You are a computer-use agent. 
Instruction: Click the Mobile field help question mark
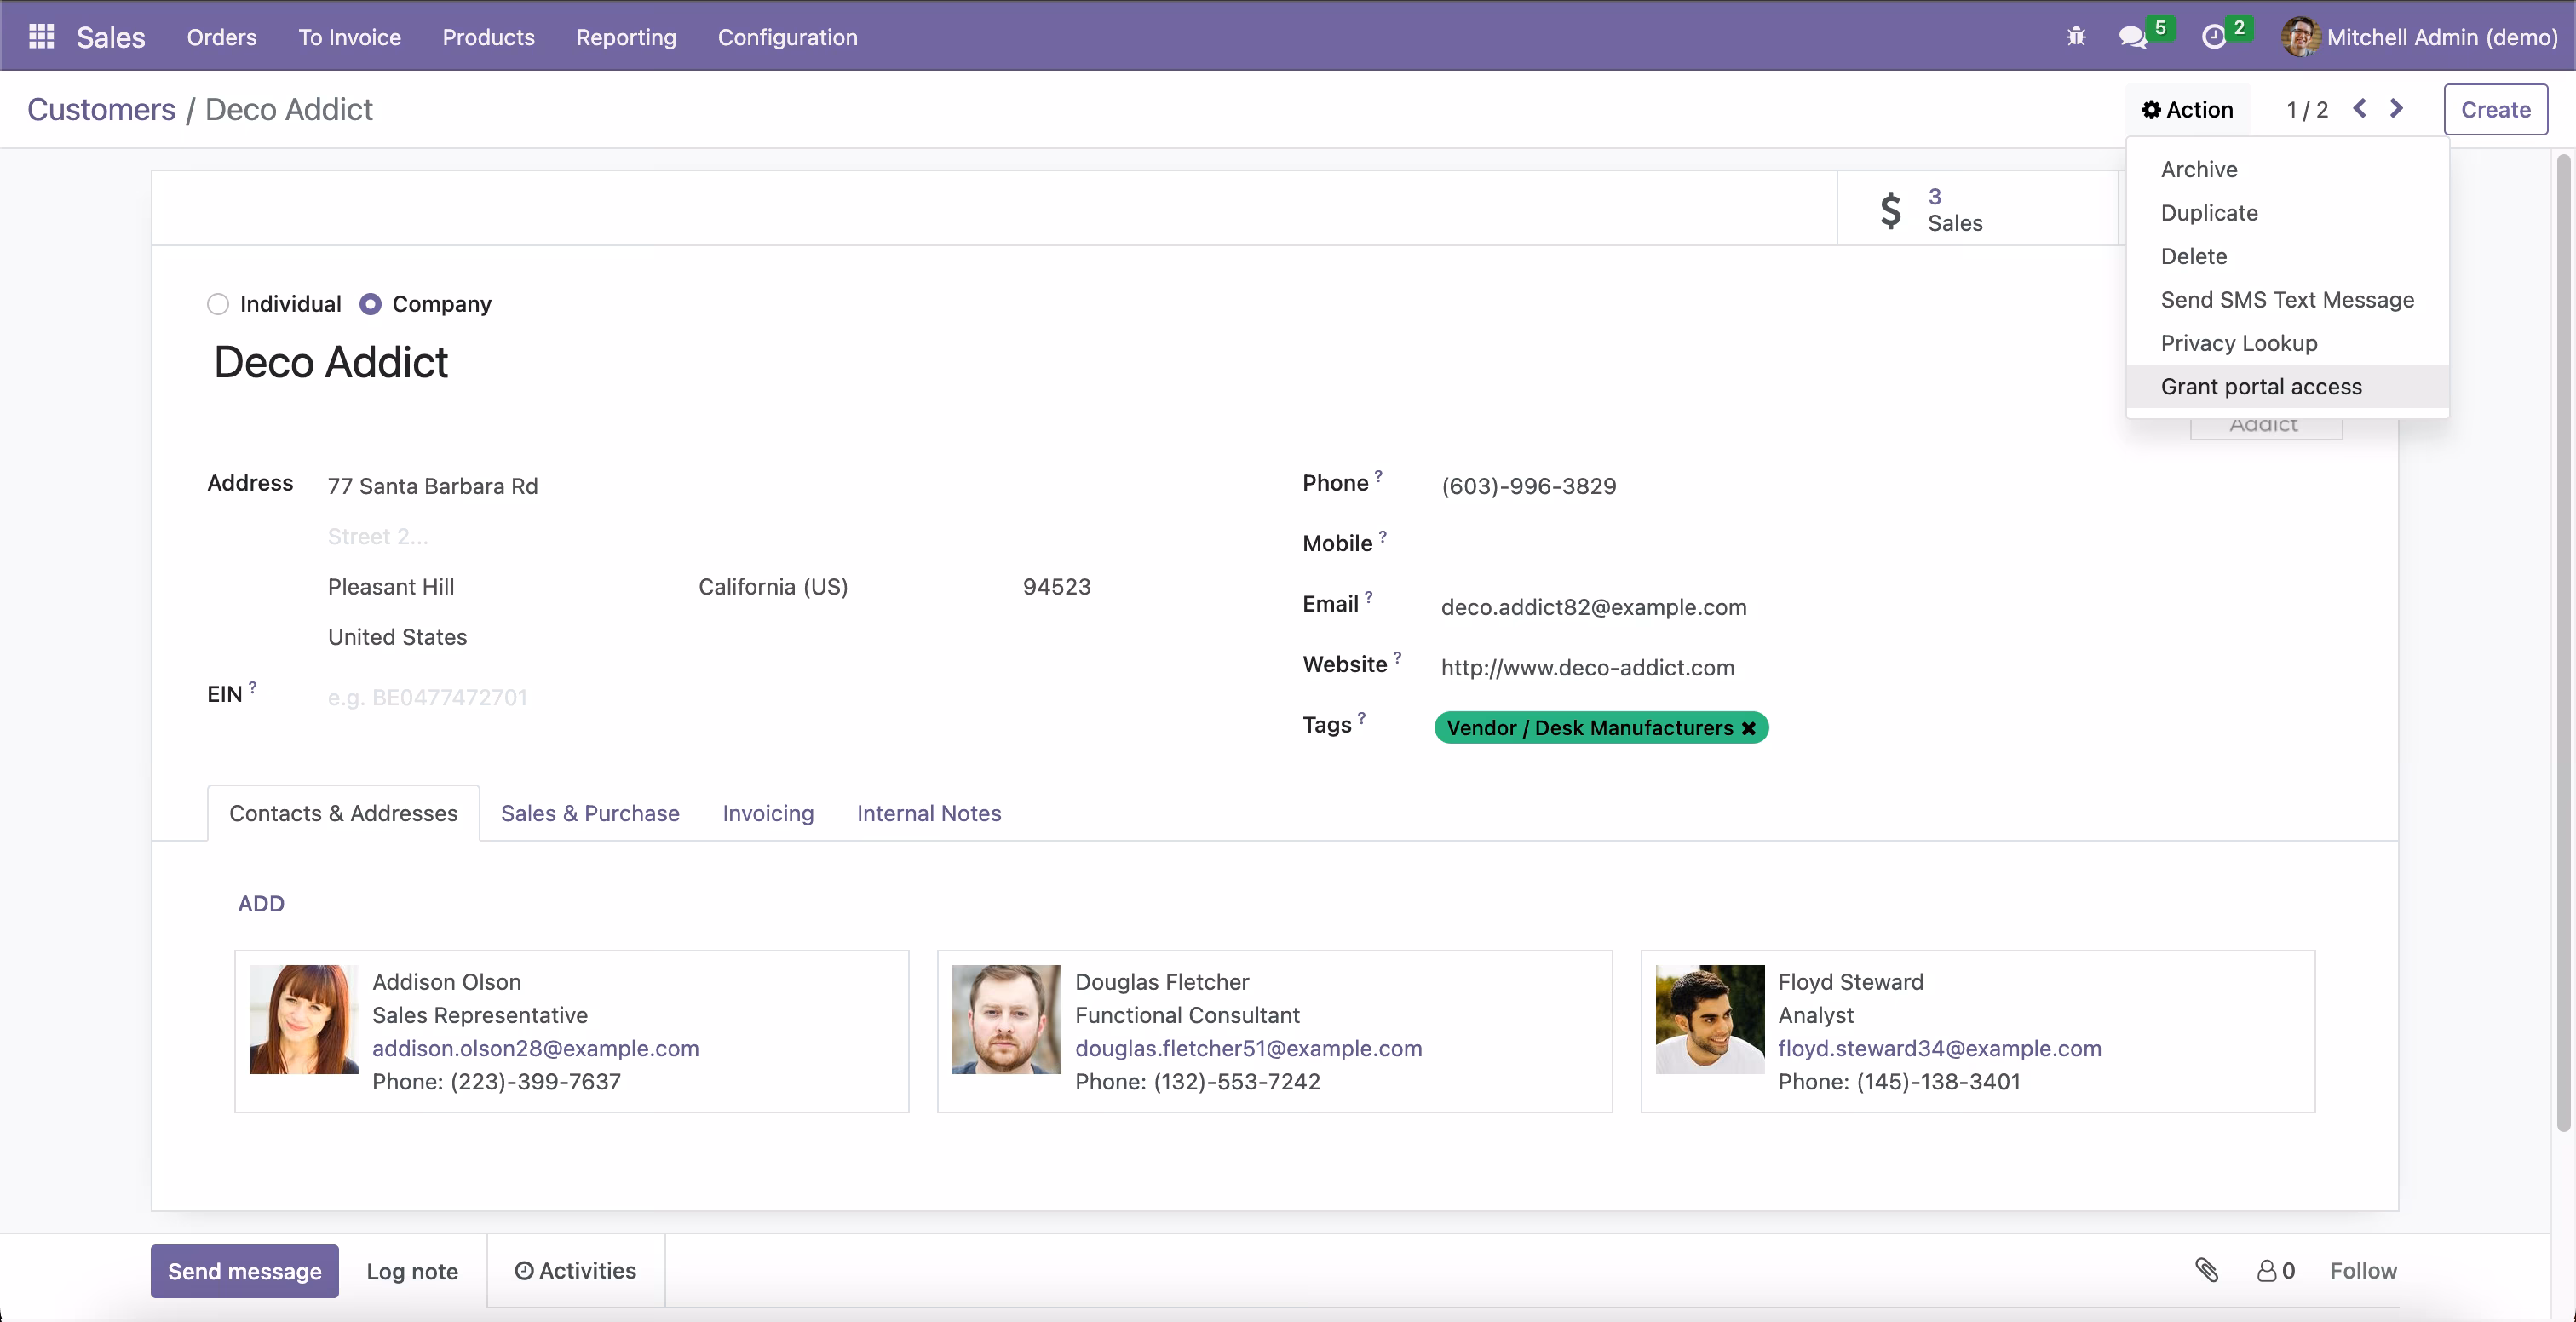(1383, 536)
